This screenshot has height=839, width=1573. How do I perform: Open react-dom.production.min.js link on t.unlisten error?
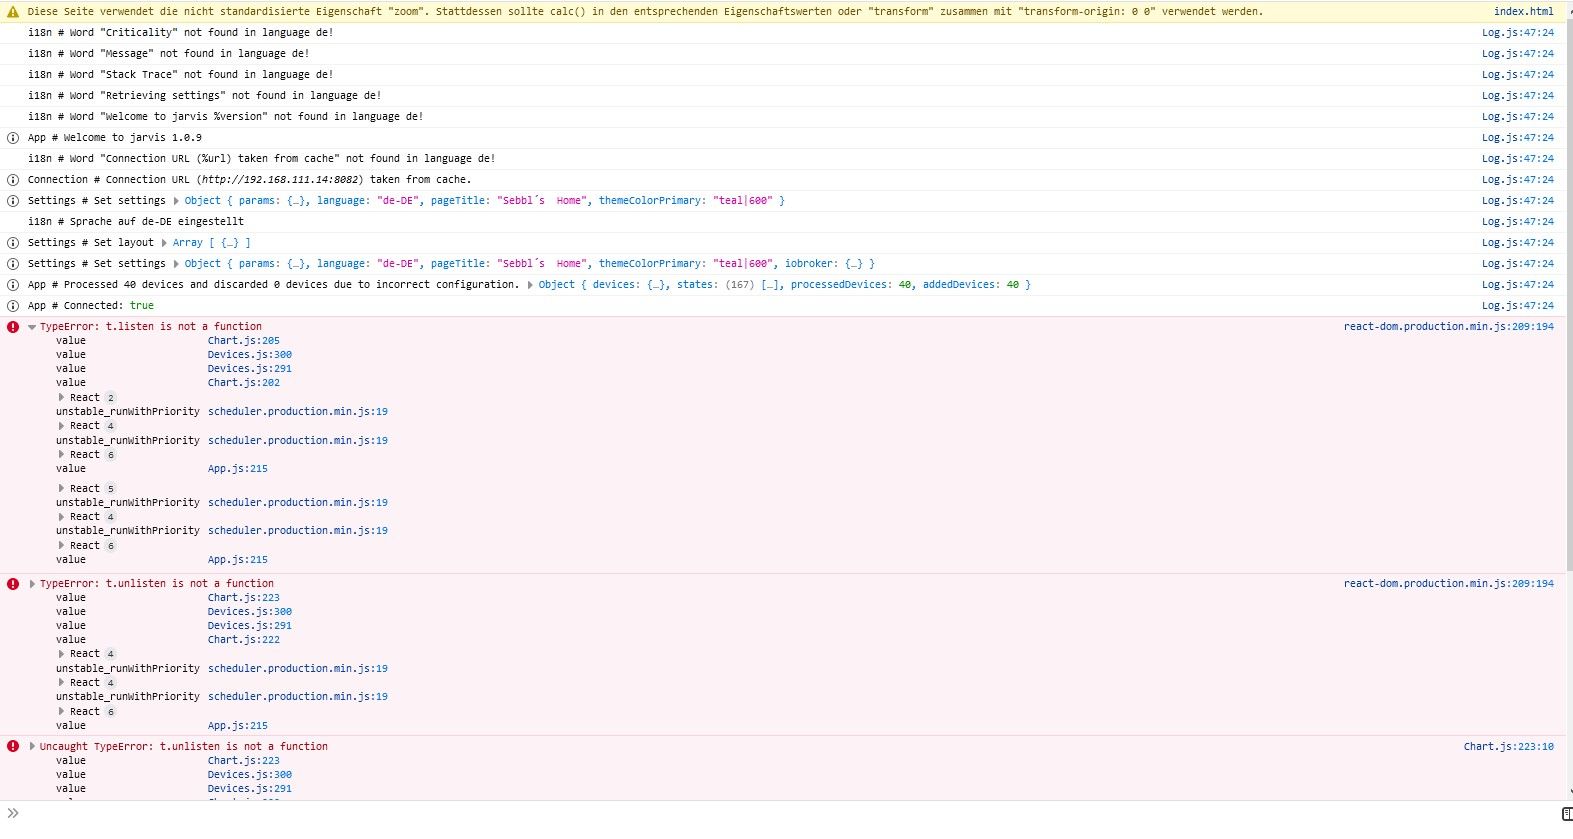click(1448, 584)
